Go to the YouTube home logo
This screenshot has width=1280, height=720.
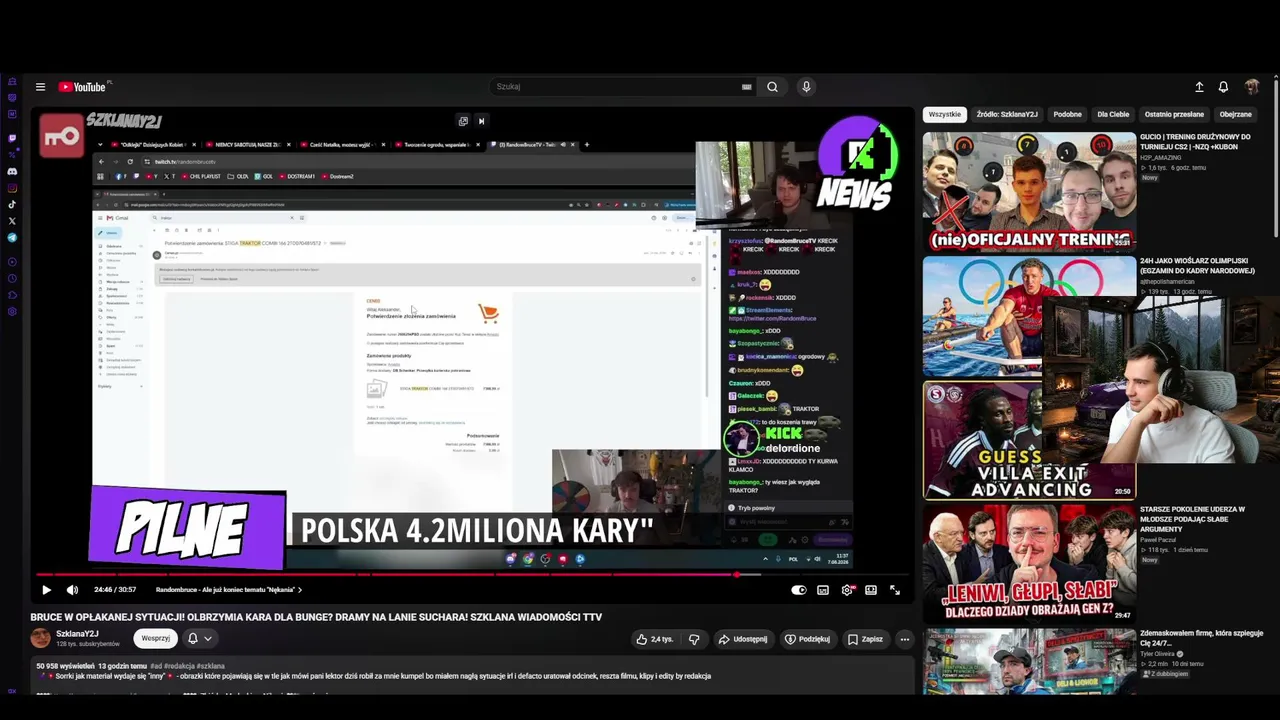click(82, 87)
